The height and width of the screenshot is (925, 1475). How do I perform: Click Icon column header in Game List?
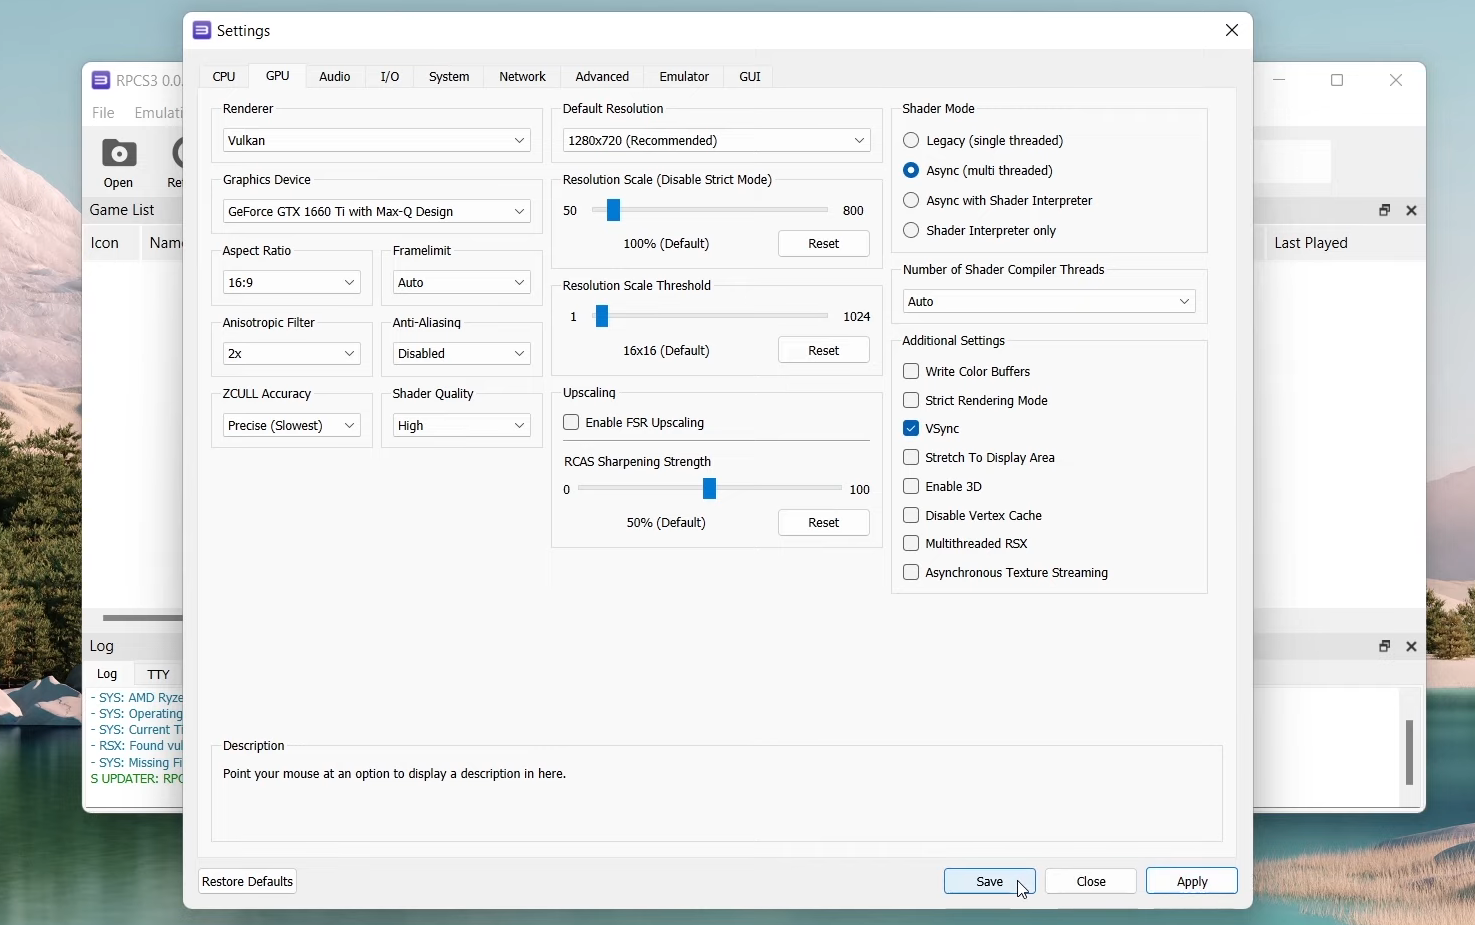pyautogui.click(x=110, y=244)
